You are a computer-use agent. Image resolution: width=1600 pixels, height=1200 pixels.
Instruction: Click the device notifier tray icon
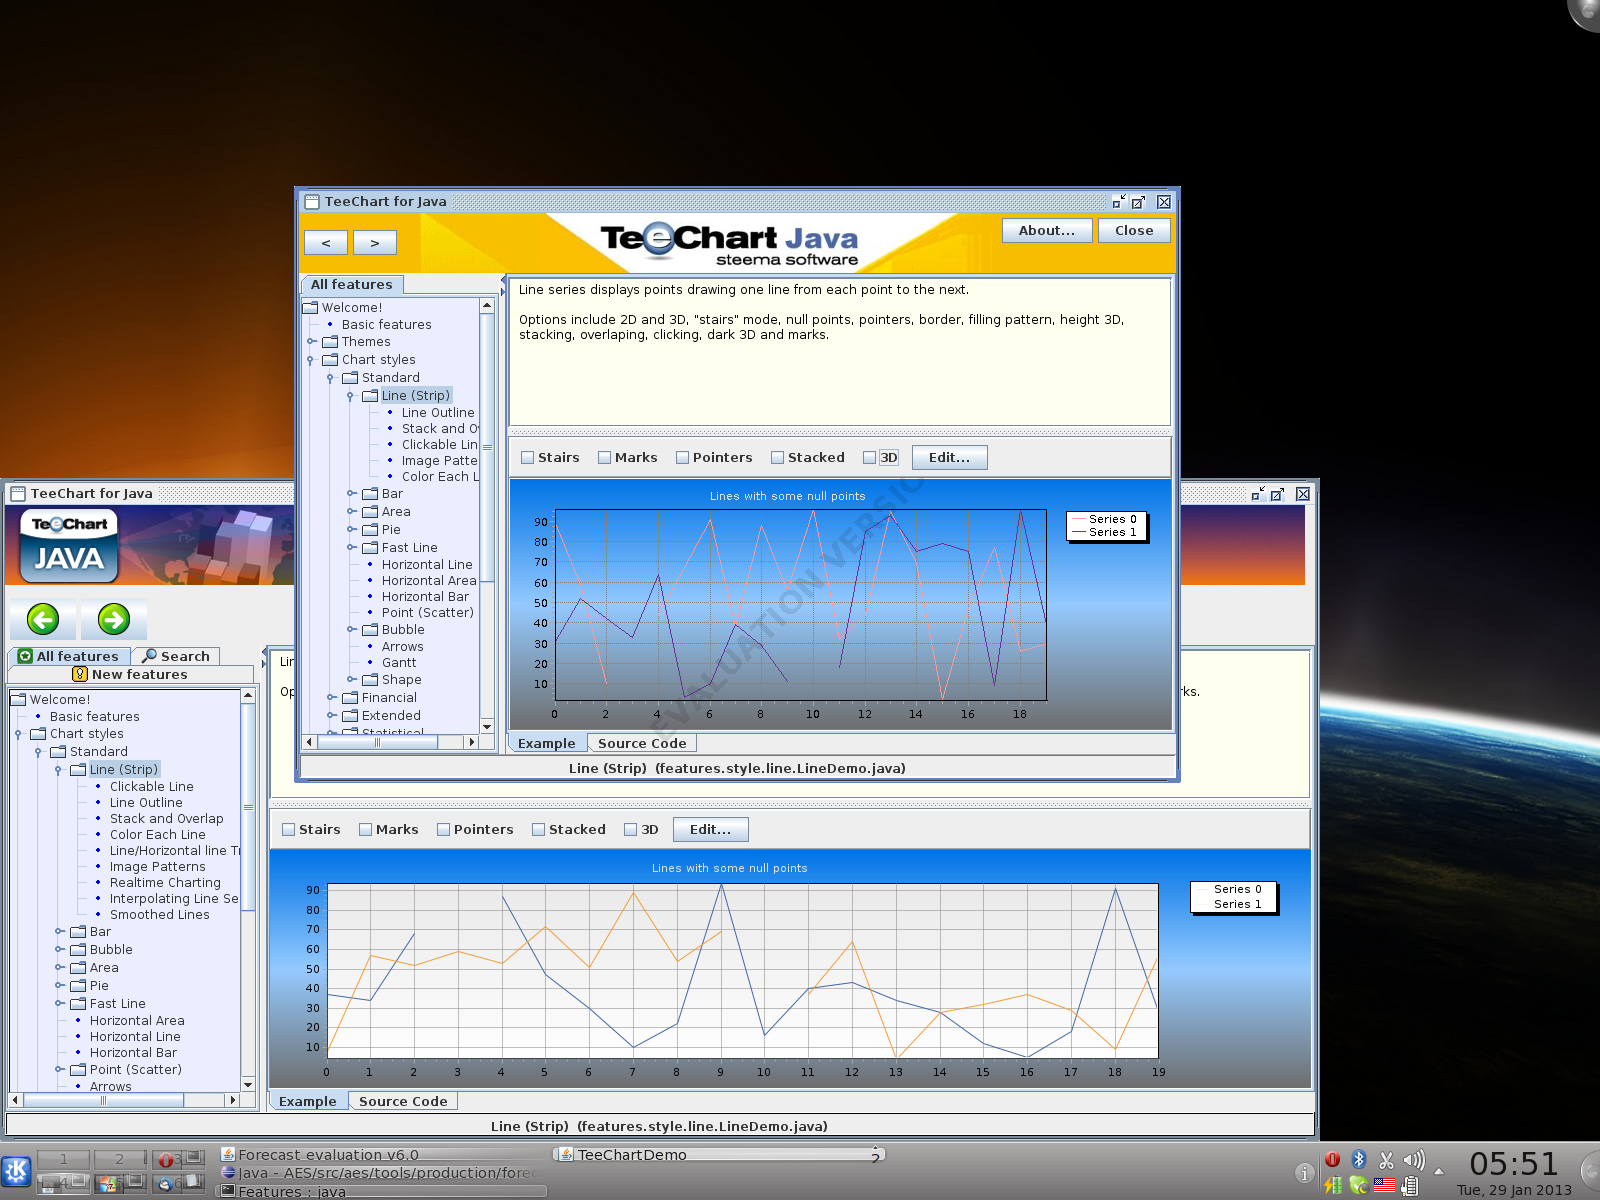(1409, 1186)
